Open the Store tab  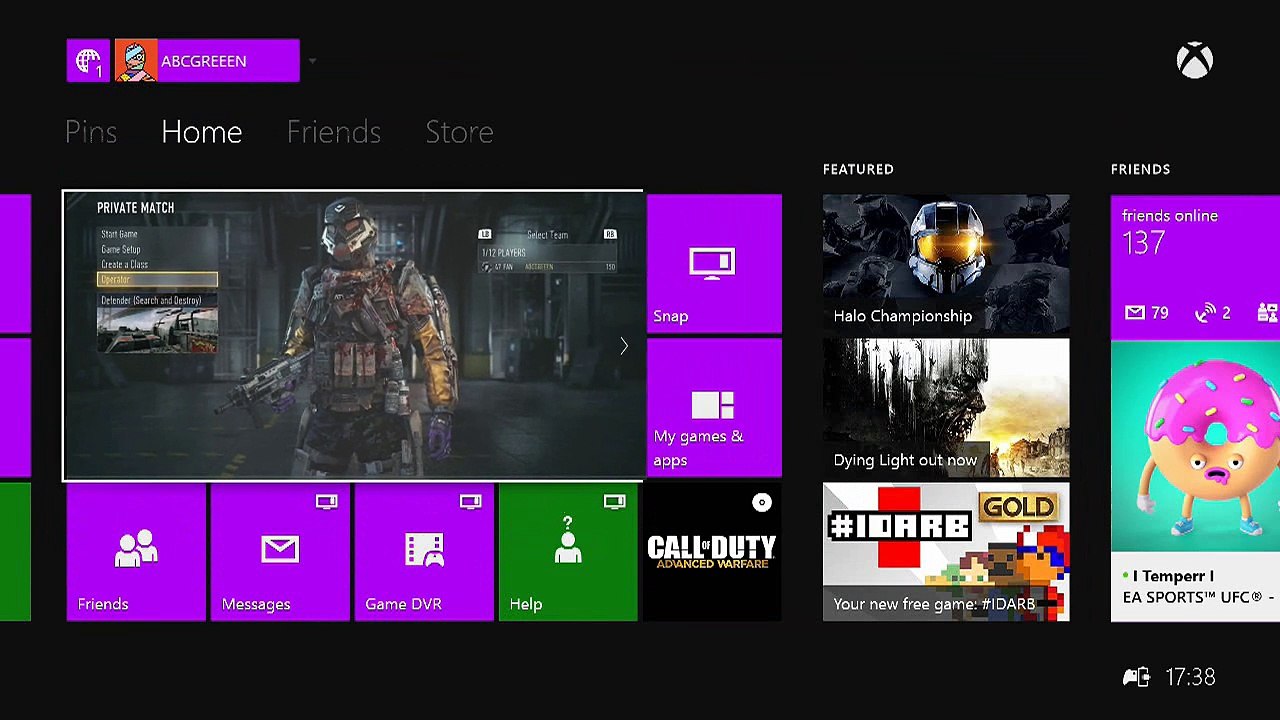pyautogui.click(x=460, y=132)
